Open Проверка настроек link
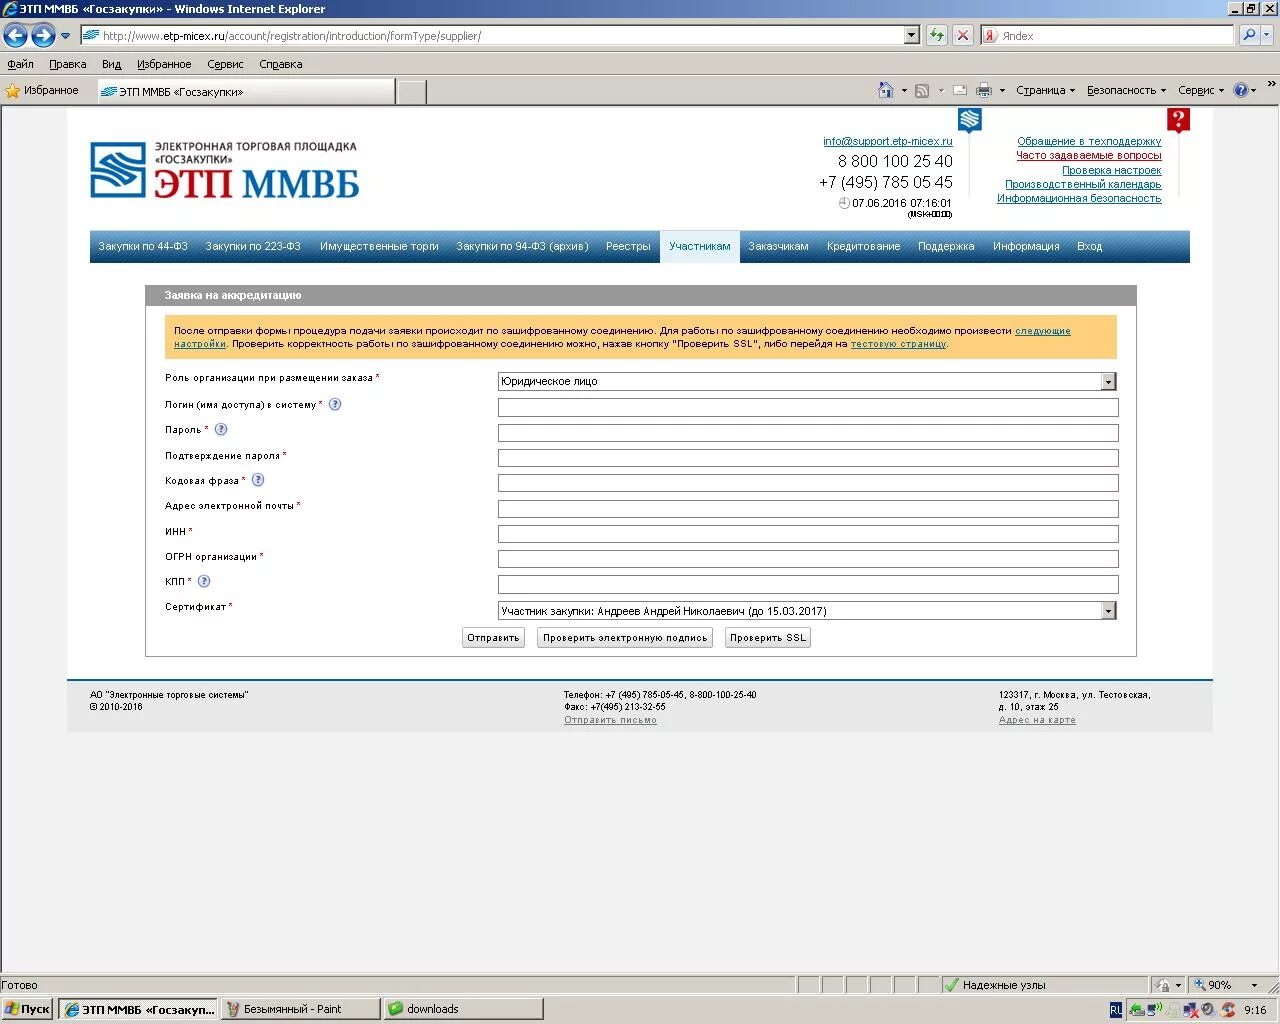1280x1024 pixels. tap(1111, 170)
